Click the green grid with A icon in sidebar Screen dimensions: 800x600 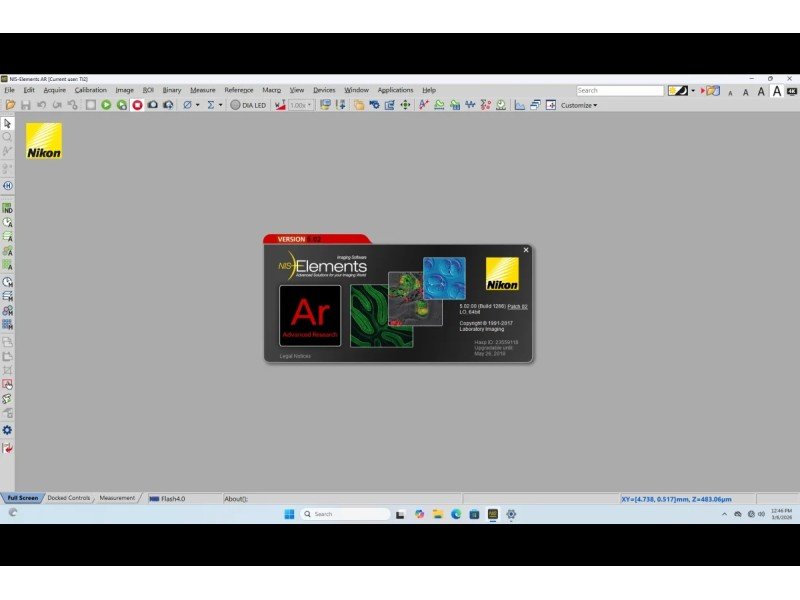point(7,265)
